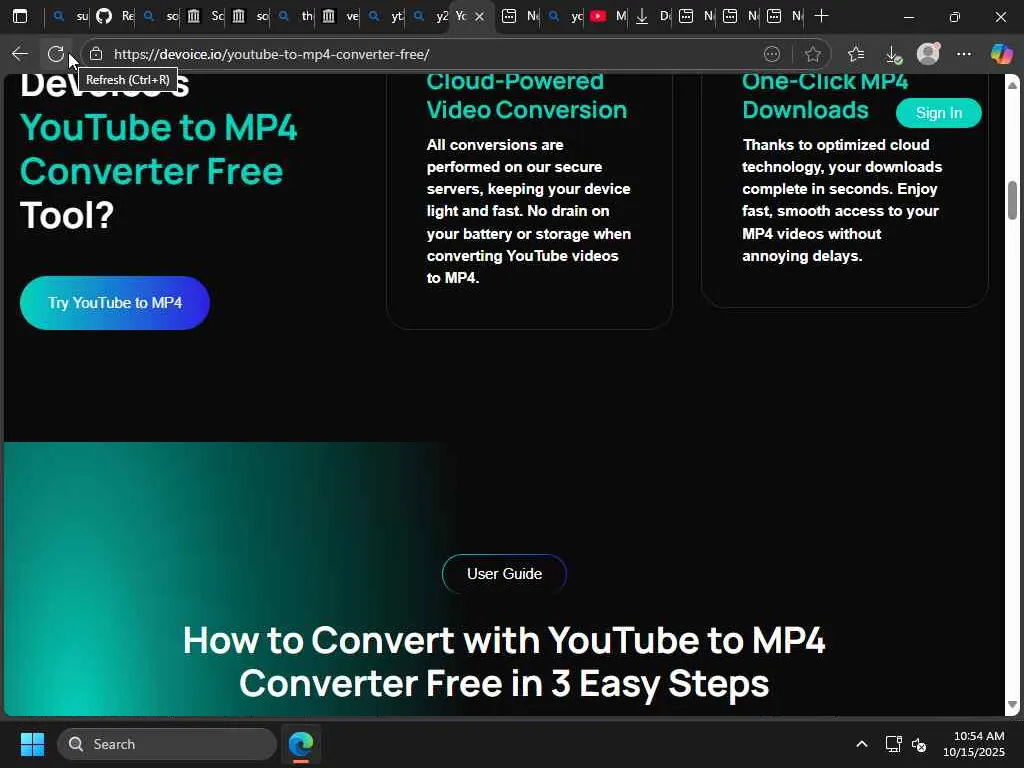Switch to the 've' archive tab
This screenshot has width=1024, height=768.
(340, 16)
